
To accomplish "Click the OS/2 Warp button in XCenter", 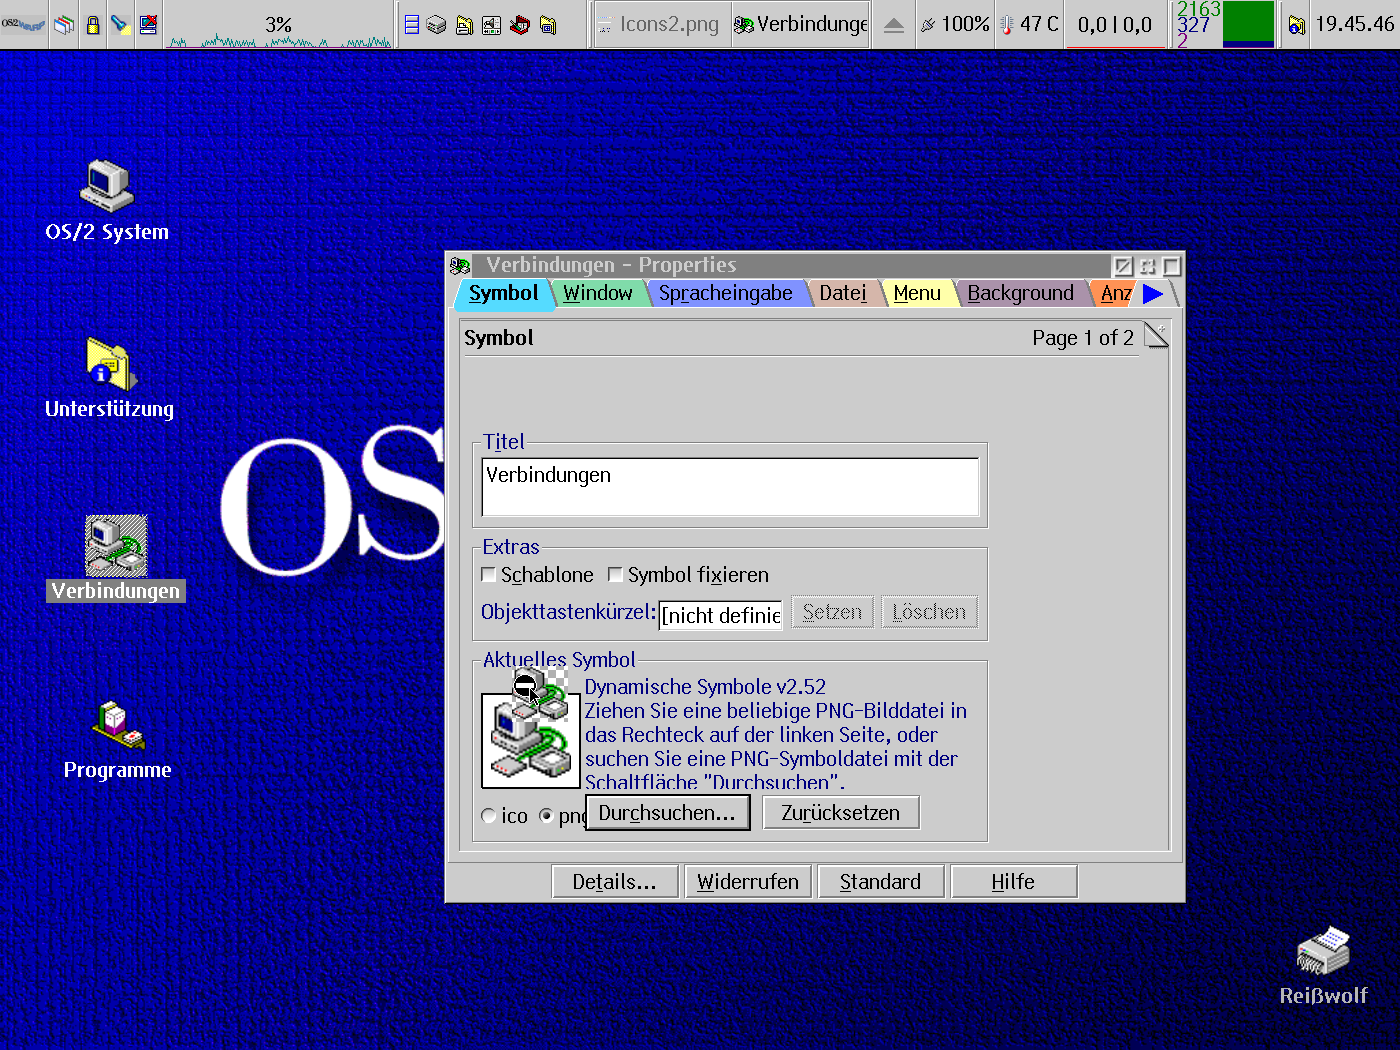I will (24, 24).
